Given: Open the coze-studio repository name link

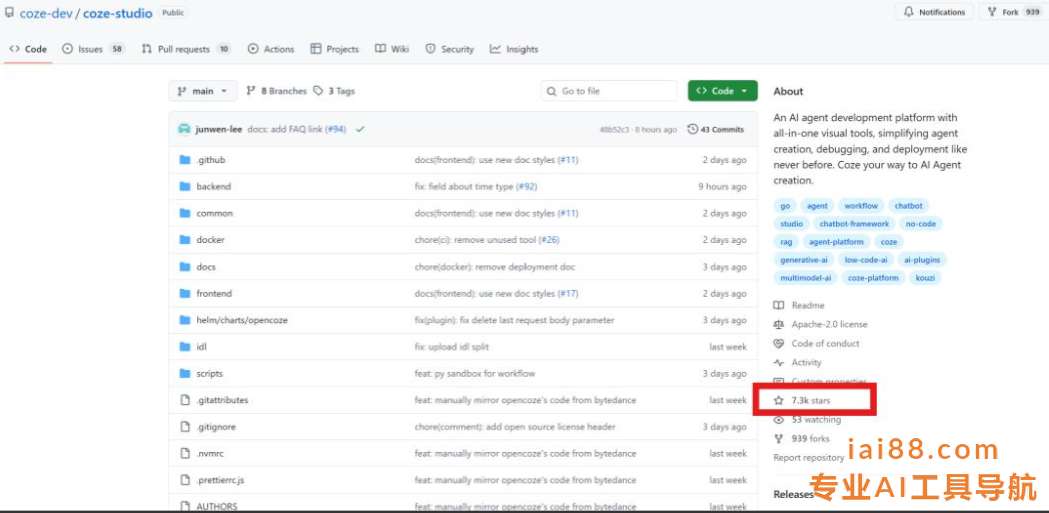Looking at the screenshot, I should coord(118,13).
